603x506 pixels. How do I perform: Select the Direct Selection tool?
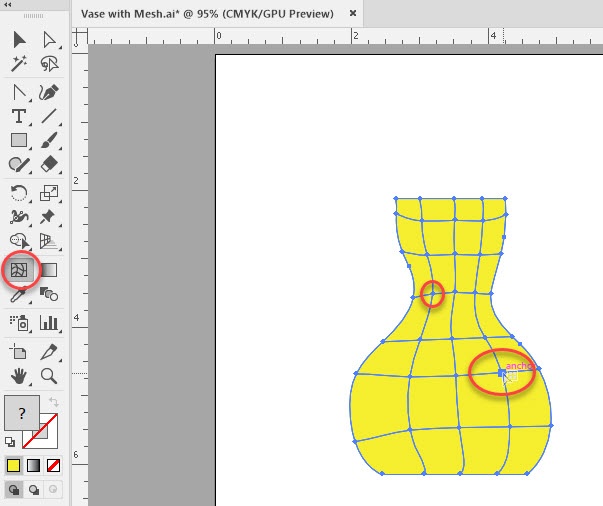point(48,40)
